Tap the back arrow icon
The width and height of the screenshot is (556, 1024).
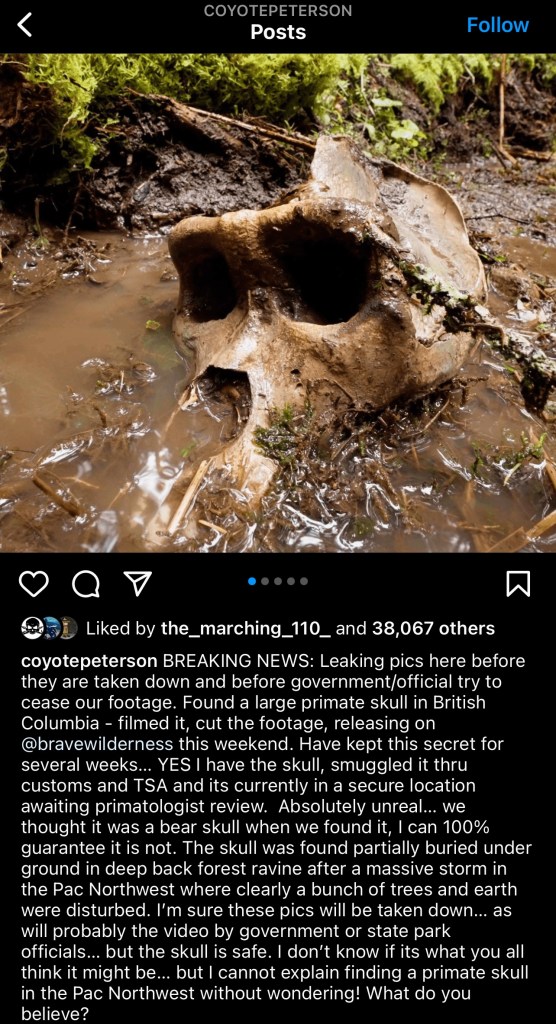coord(25,25)
